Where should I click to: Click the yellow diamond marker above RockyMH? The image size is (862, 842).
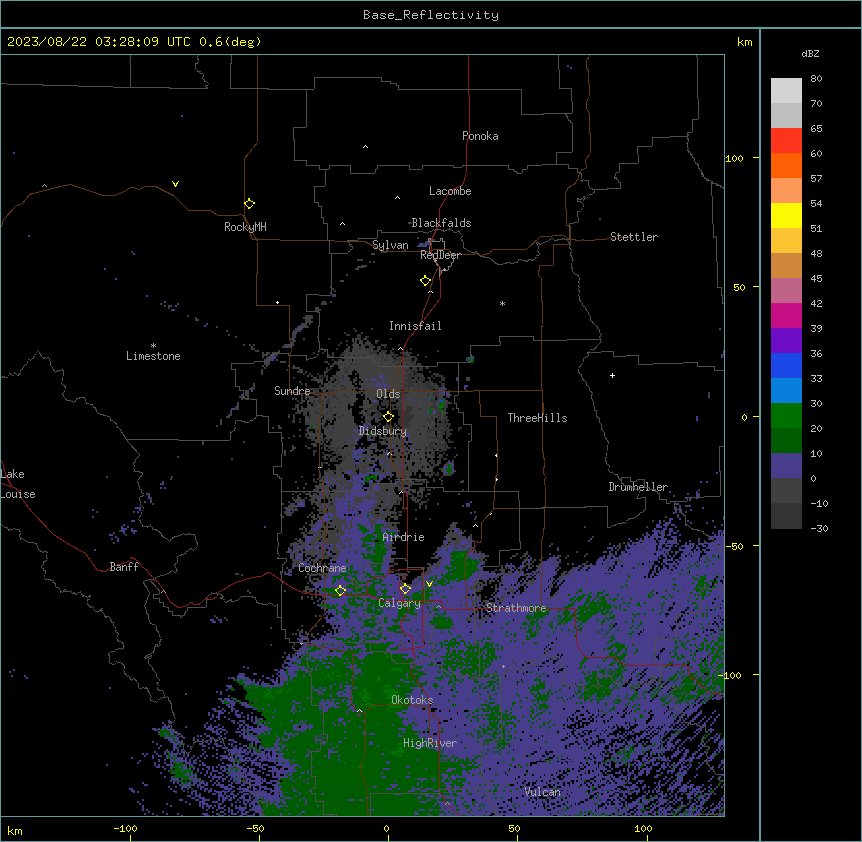pos(249,204)
